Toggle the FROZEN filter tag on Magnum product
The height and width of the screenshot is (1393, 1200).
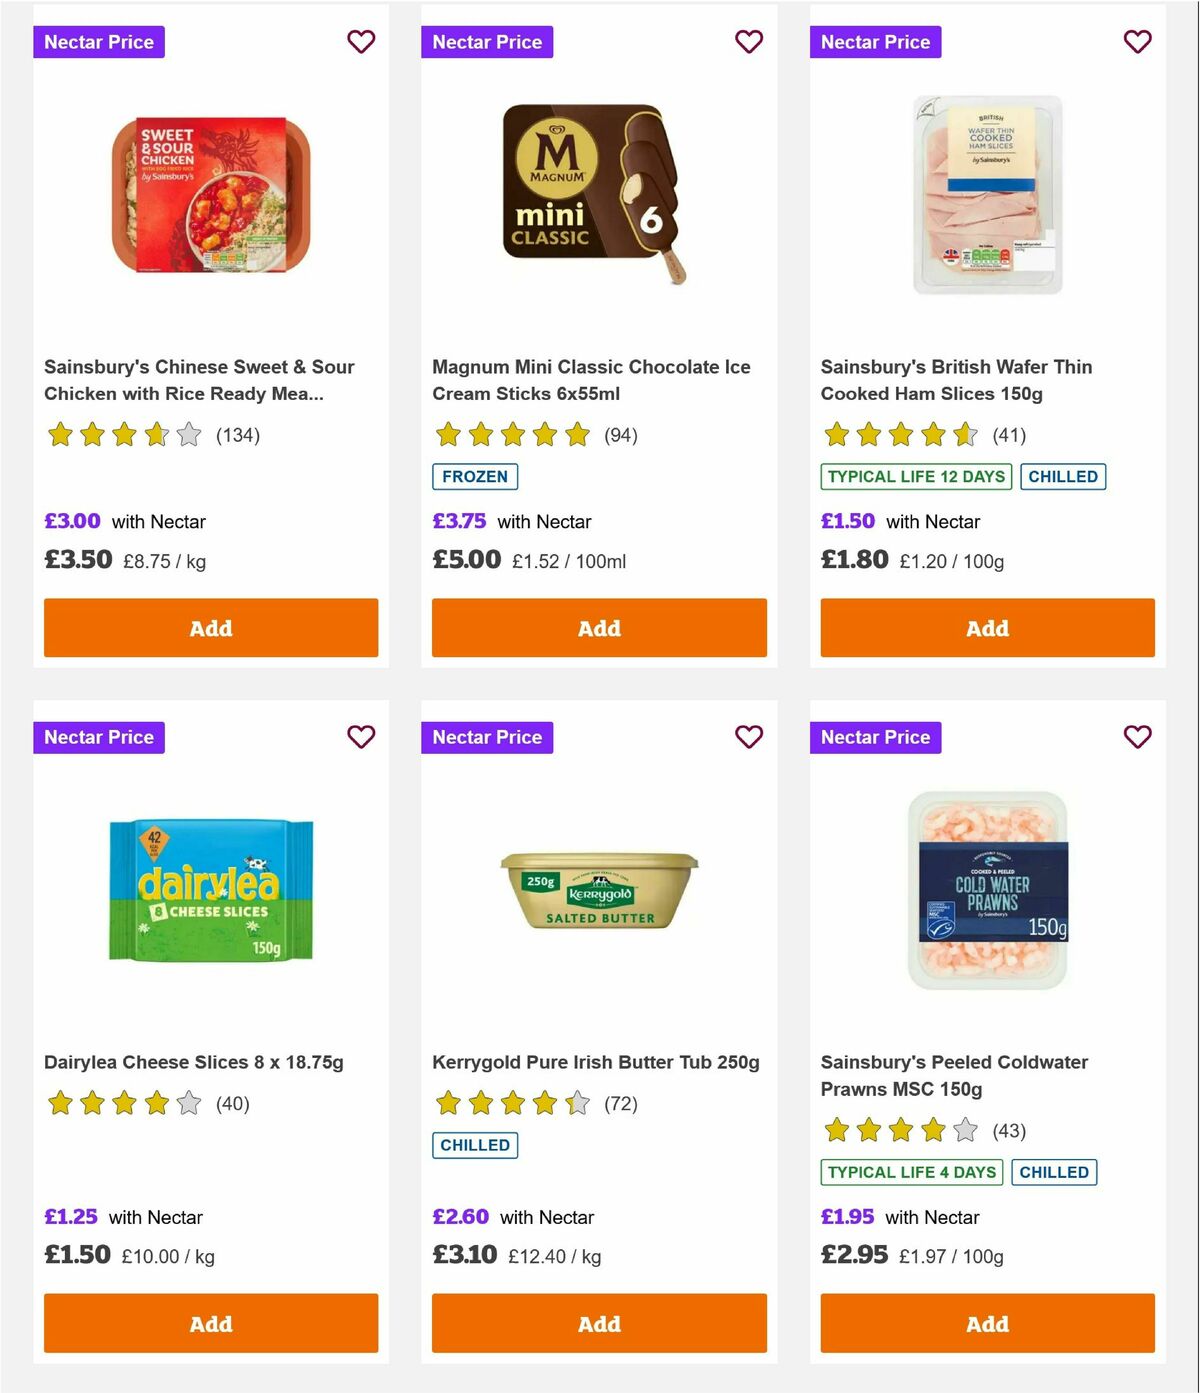[475, 477]
